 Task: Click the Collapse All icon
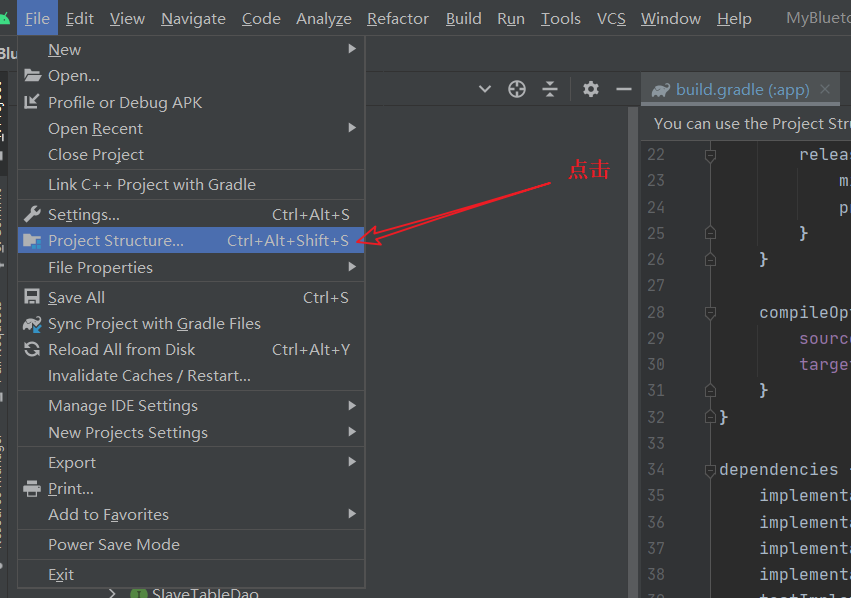[x=550, y=88]
